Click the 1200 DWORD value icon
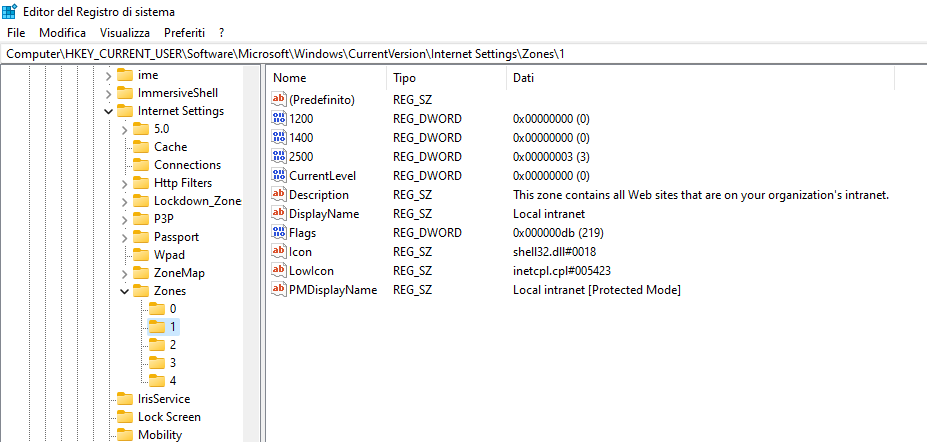Viewport: 927px width, 442px height. click(x=278, y=119)
